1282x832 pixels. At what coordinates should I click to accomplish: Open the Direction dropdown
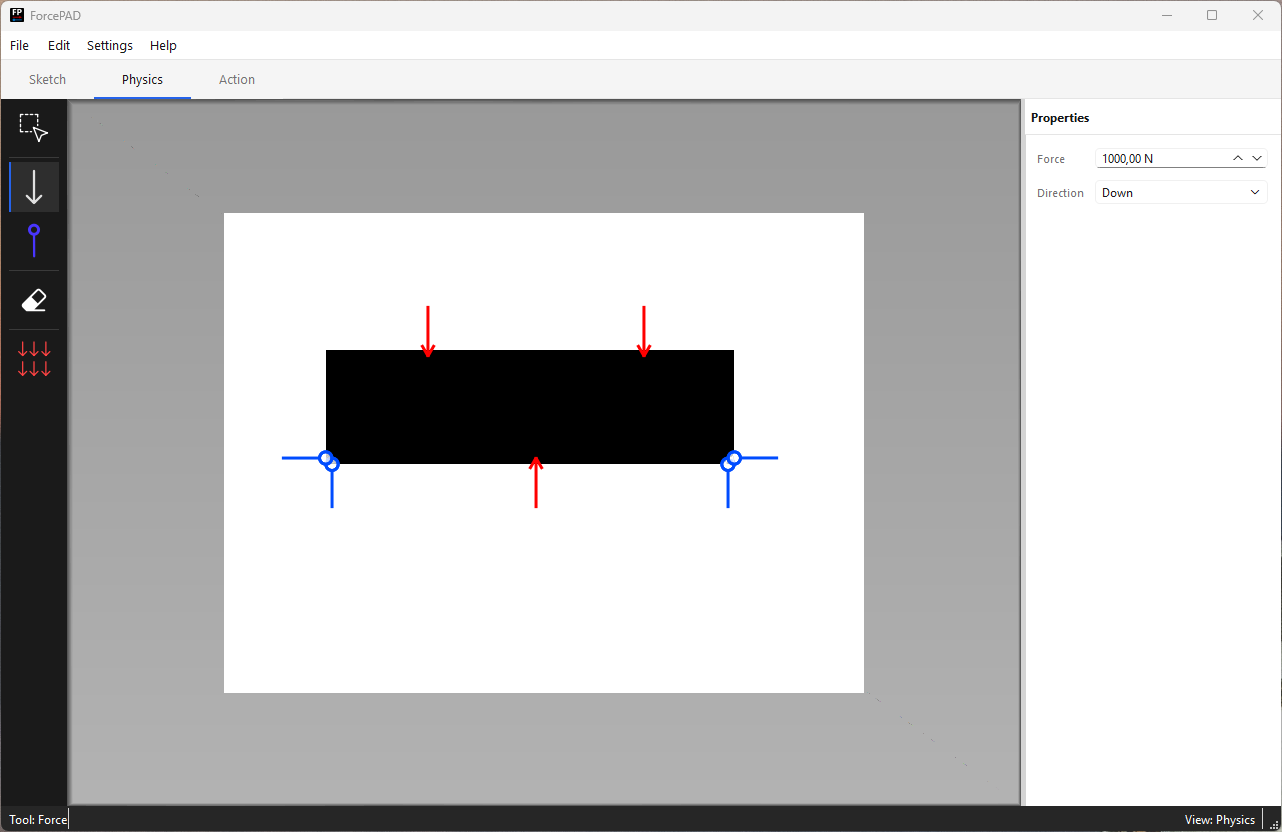(1181, 193)
